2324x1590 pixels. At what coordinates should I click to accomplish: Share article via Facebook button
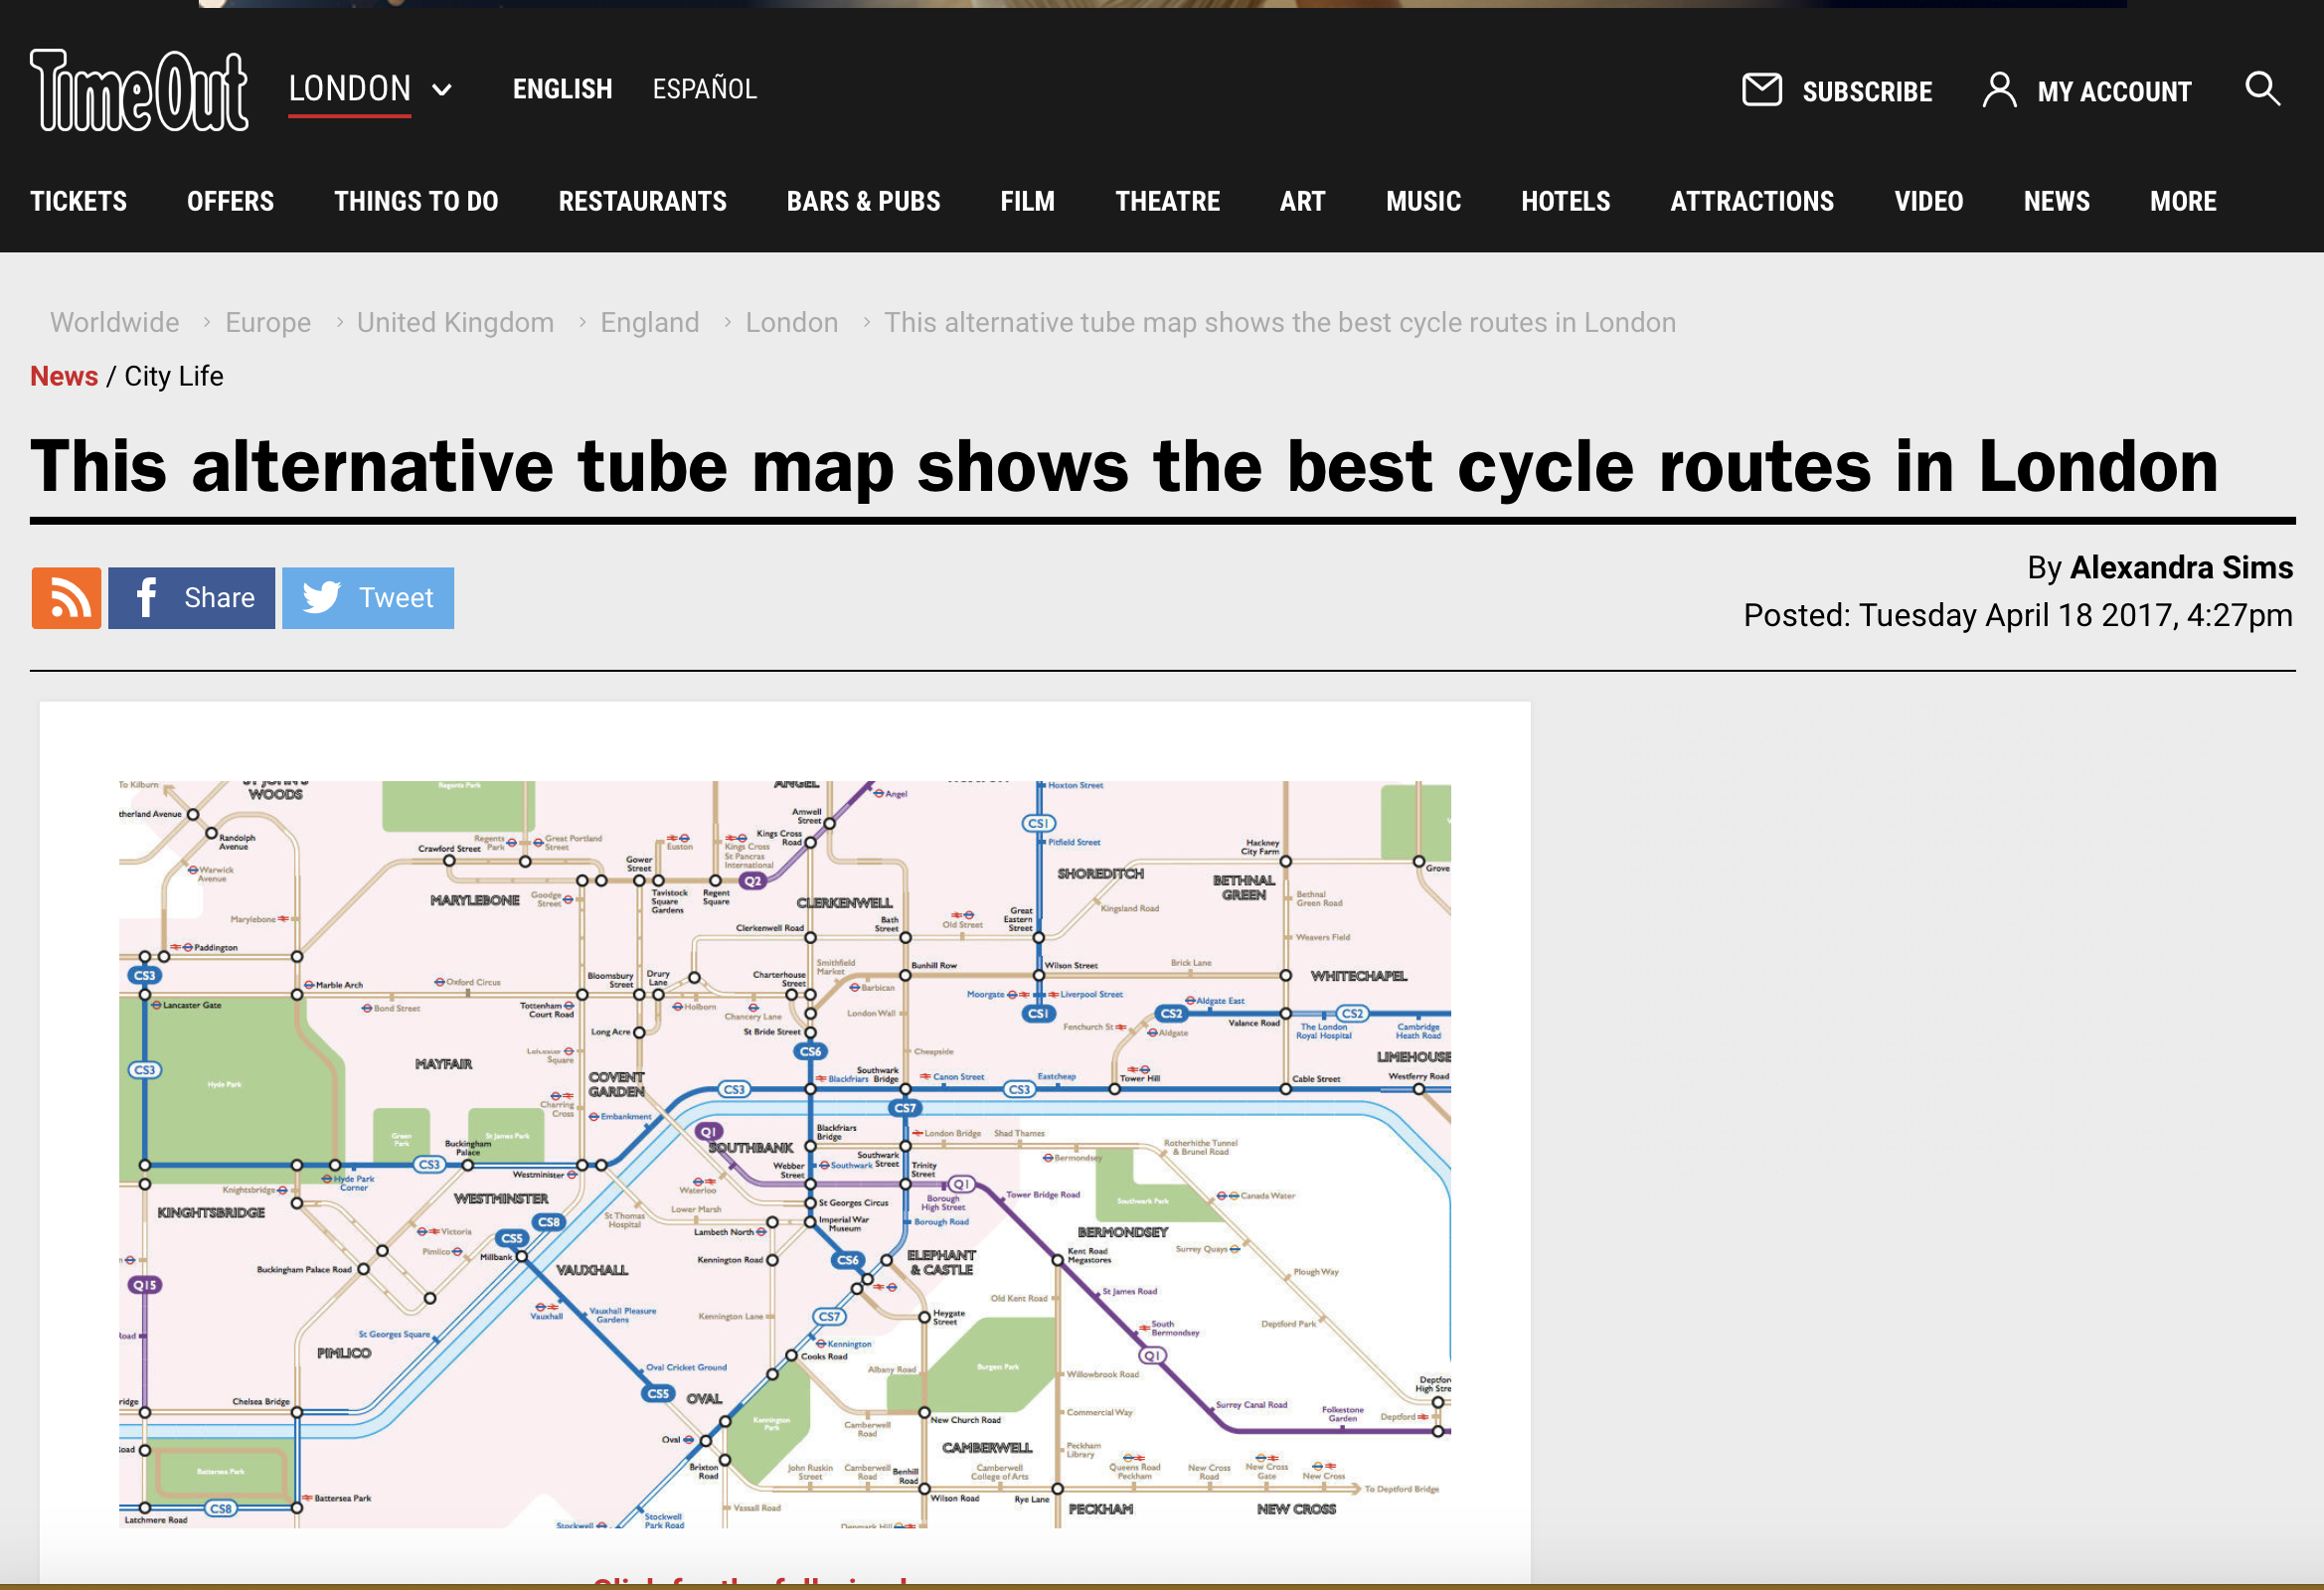pos(191,598)
